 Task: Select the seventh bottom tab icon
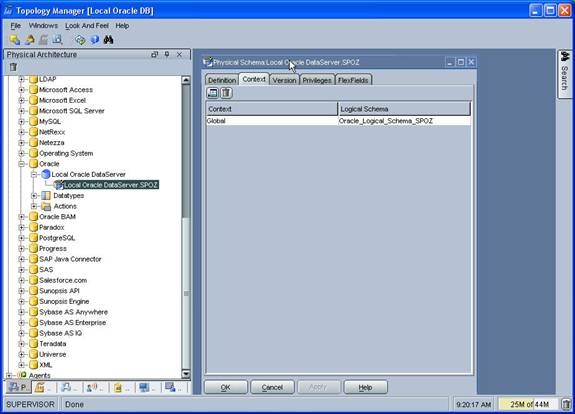pyautogui.click(x=174, y=387)
